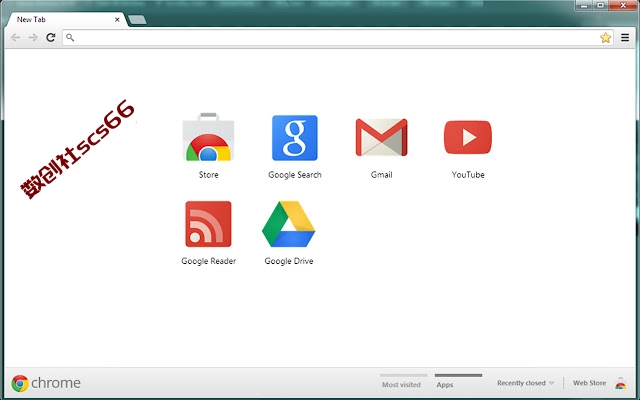Screen dimensions: 640x400
Task: Click the YouTube label text
Action: [468, 175]
